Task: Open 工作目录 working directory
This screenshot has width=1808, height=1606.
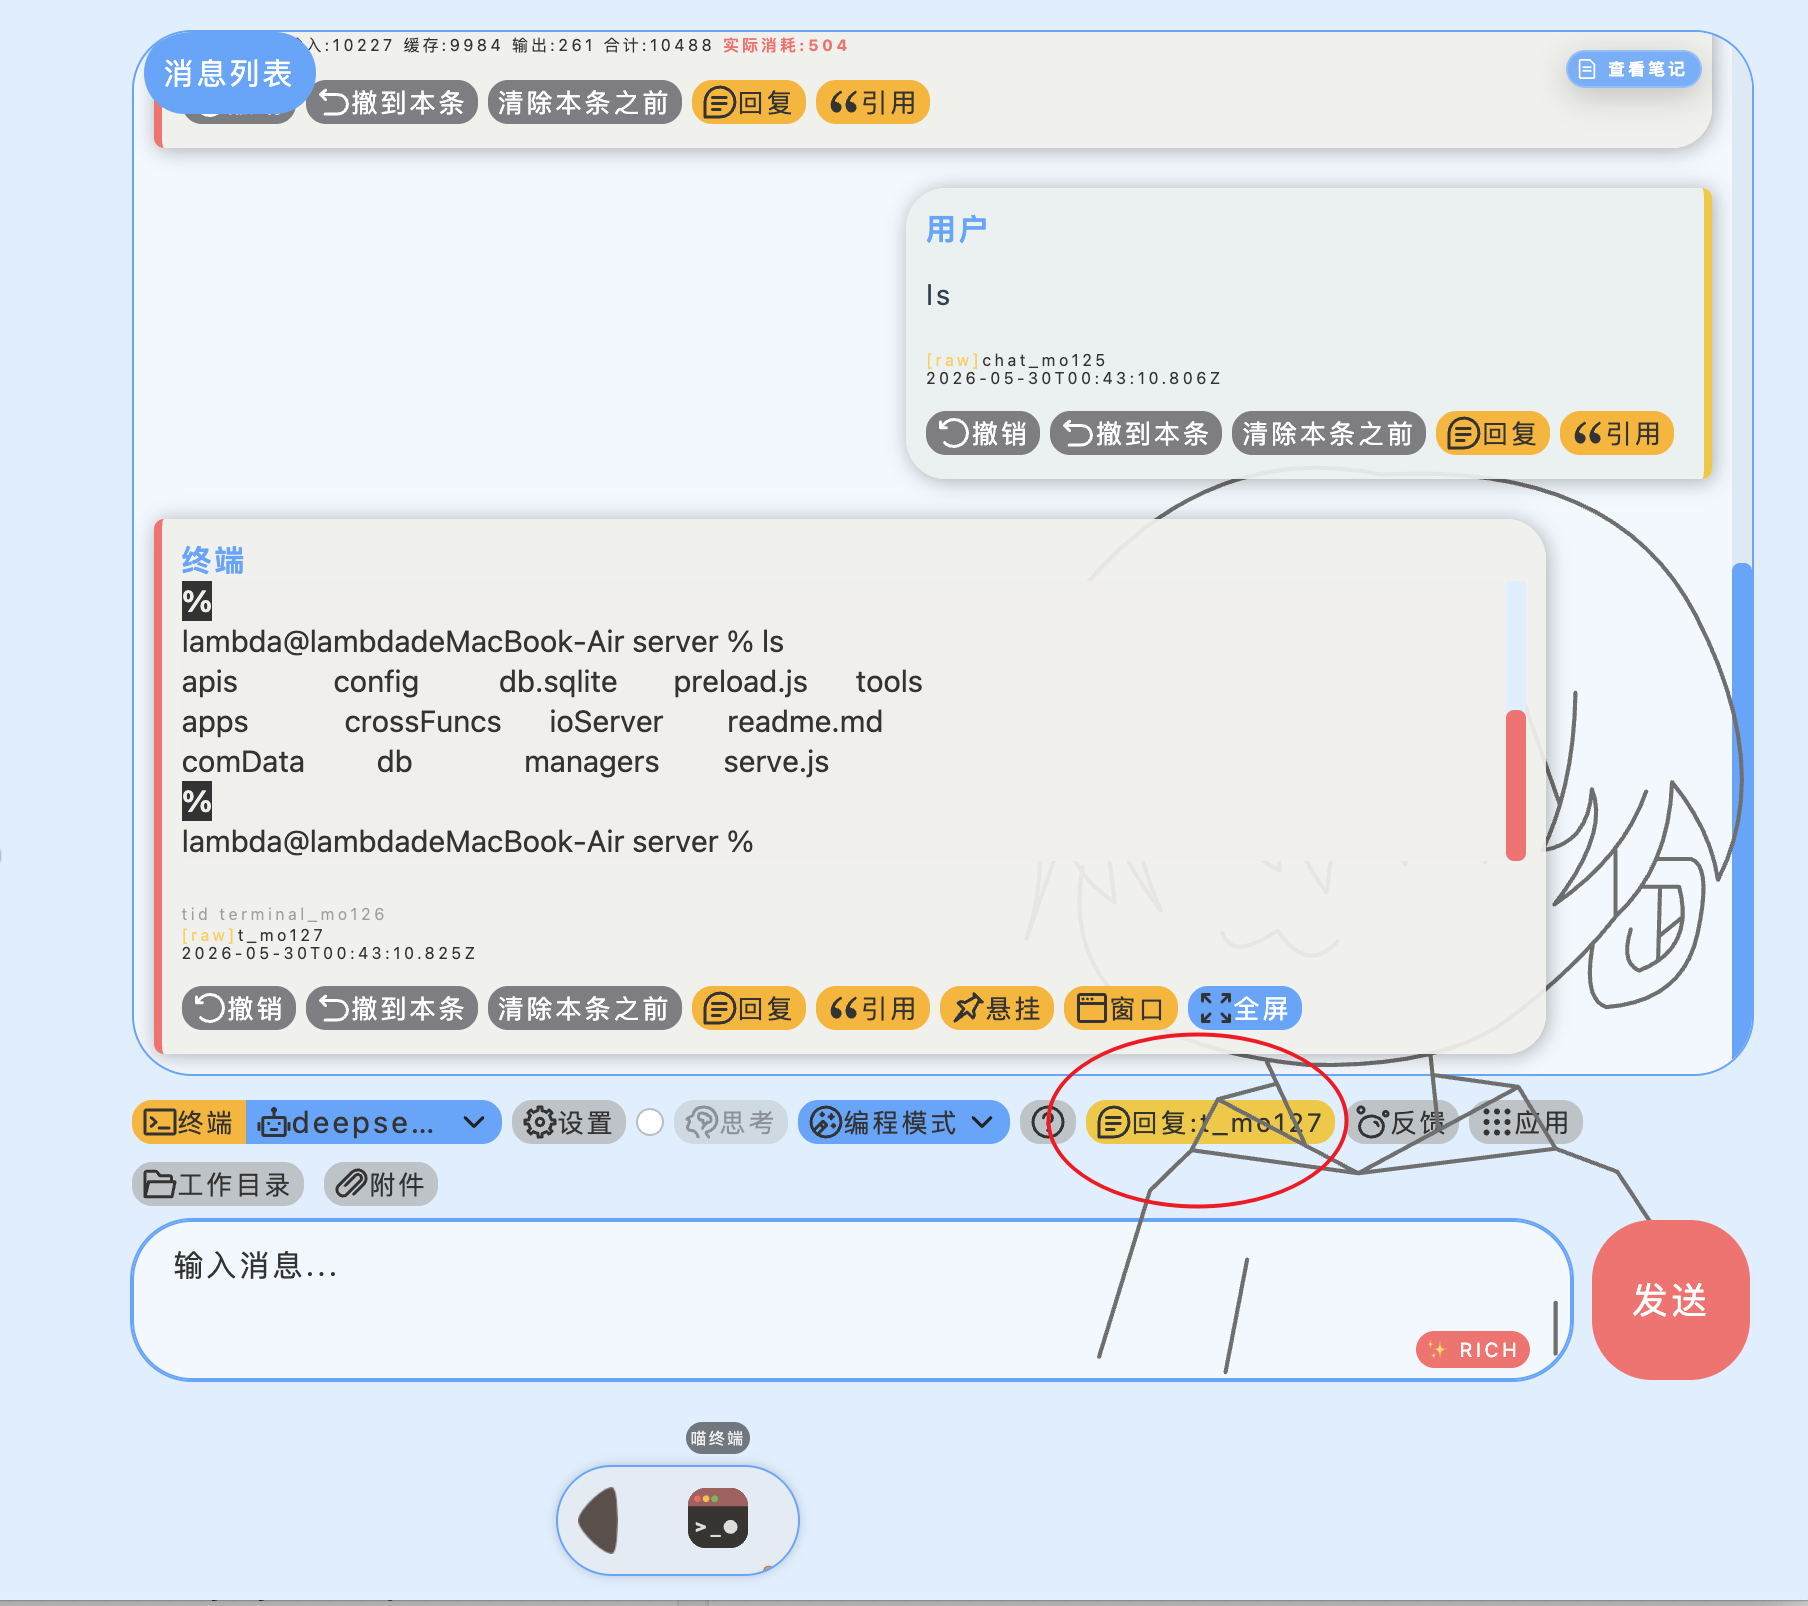Action: (218, 1184)
